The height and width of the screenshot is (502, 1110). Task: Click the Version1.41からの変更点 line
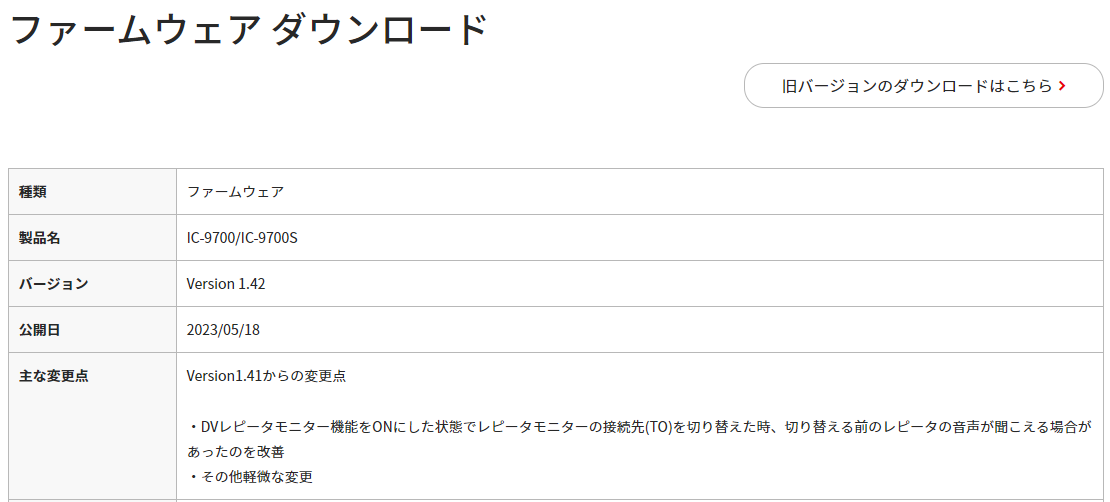tap(266, 376)
